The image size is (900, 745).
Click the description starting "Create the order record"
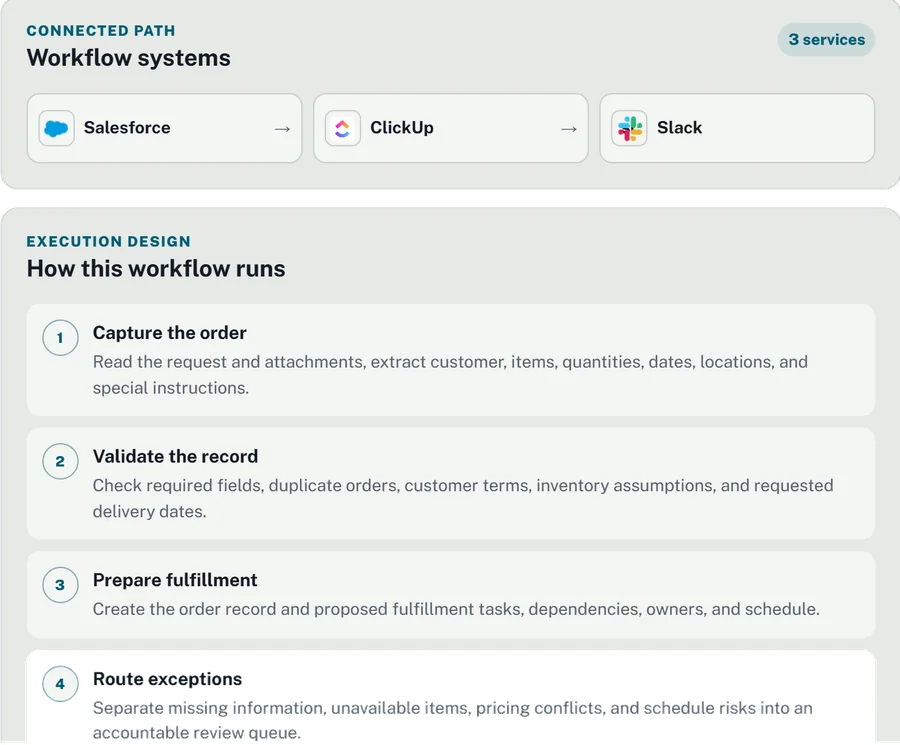pyautogui.click(x=456, y=609)
